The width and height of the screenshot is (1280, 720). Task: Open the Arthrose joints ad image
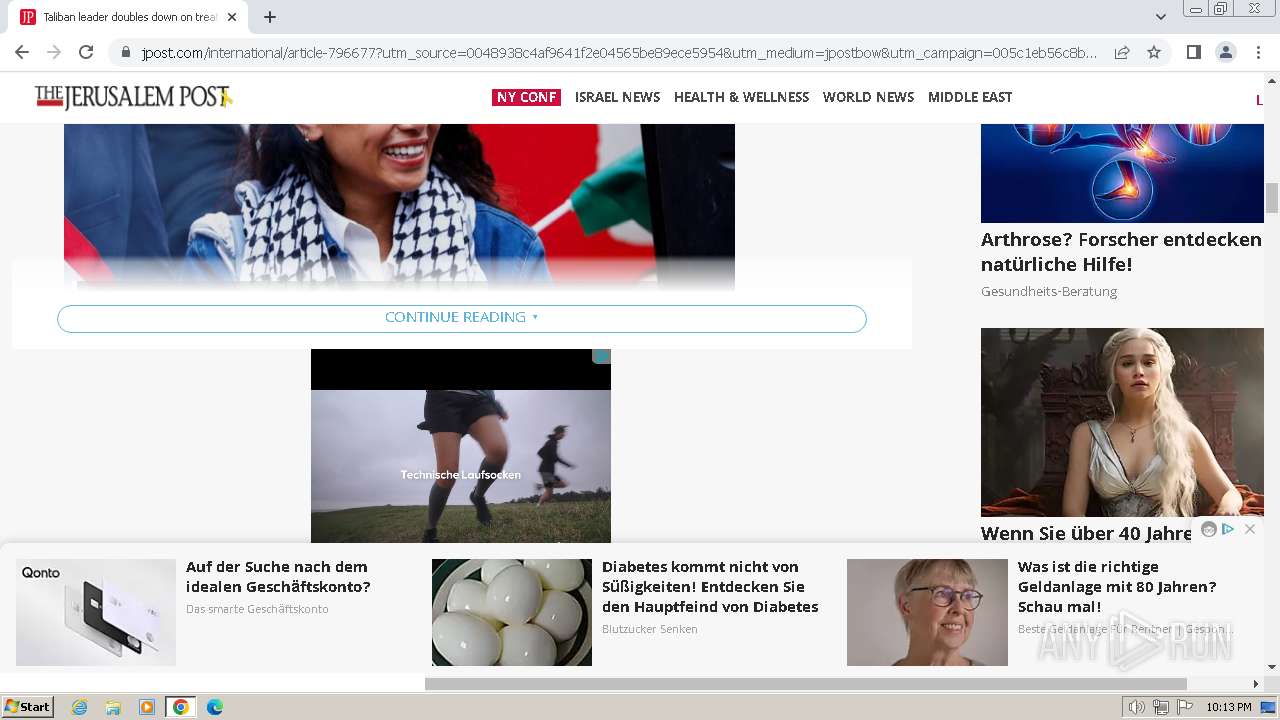[x=1122, y=172]
